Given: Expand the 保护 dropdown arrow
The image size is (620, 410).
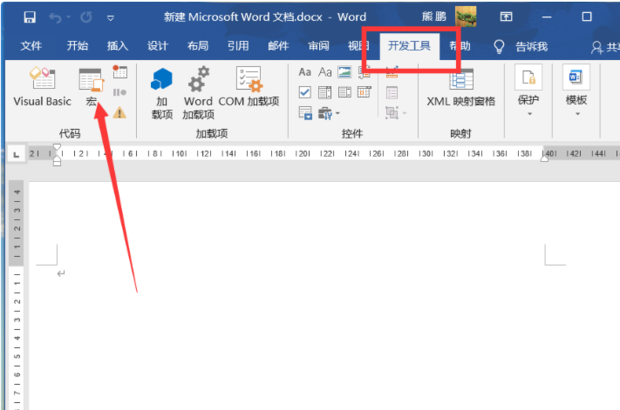Looking at the screenshot, I should (x=529, y=114).
